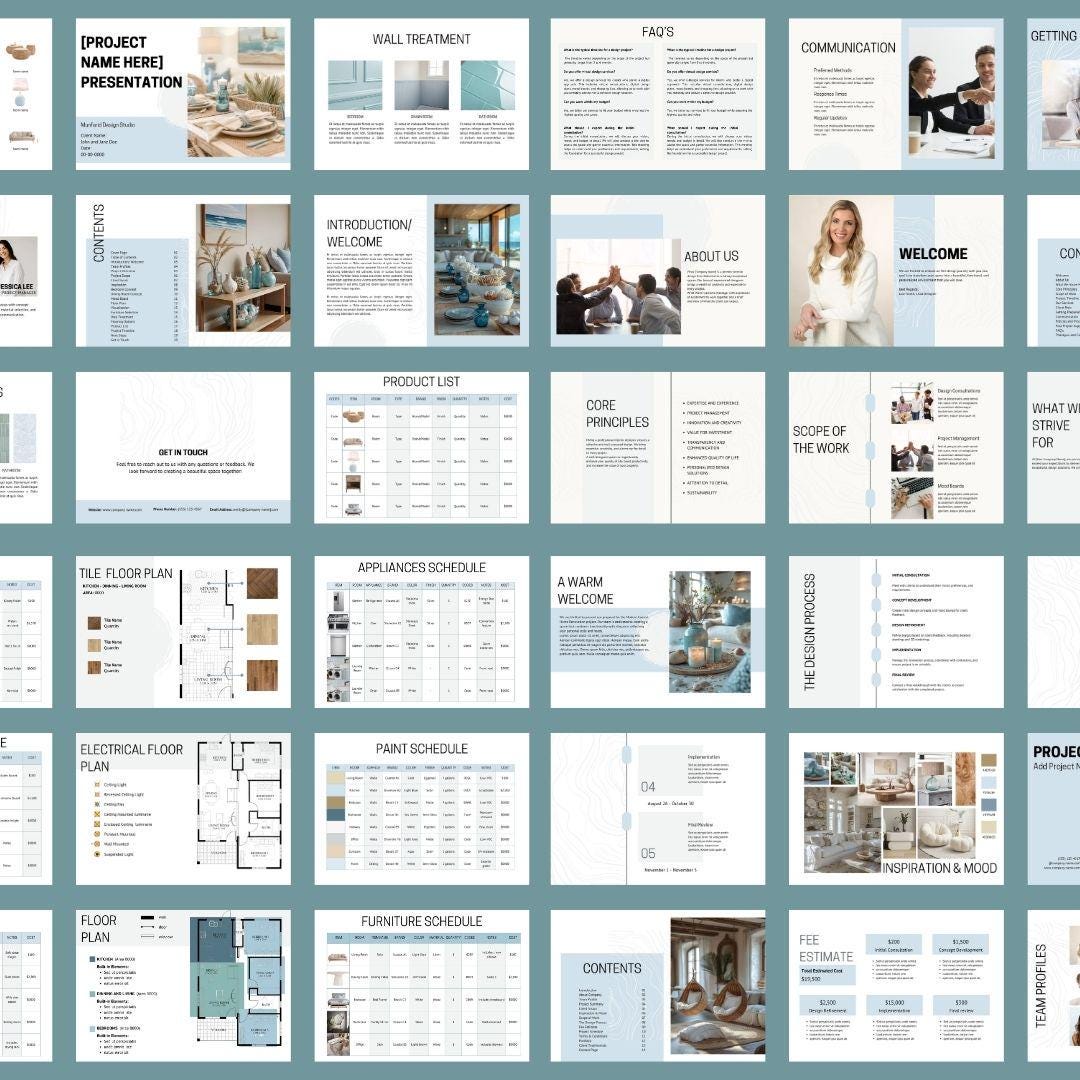The image size is (1080, 1080).
Task: Click the email address on the Get In Touch slide
Action: [254, 509]
